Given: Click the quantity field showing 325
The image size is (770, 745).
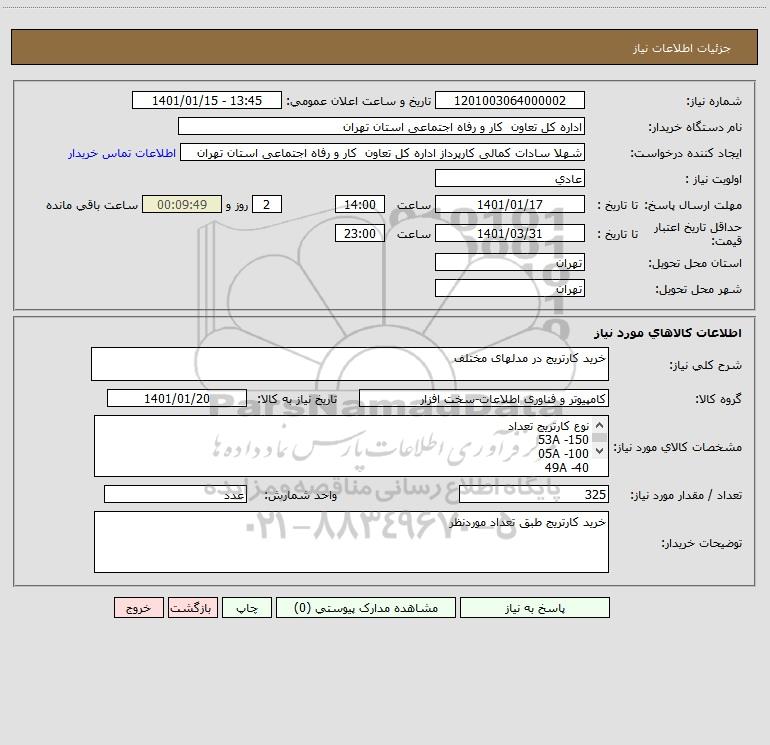Looking at the screenshot, I should tap(534, 495).
